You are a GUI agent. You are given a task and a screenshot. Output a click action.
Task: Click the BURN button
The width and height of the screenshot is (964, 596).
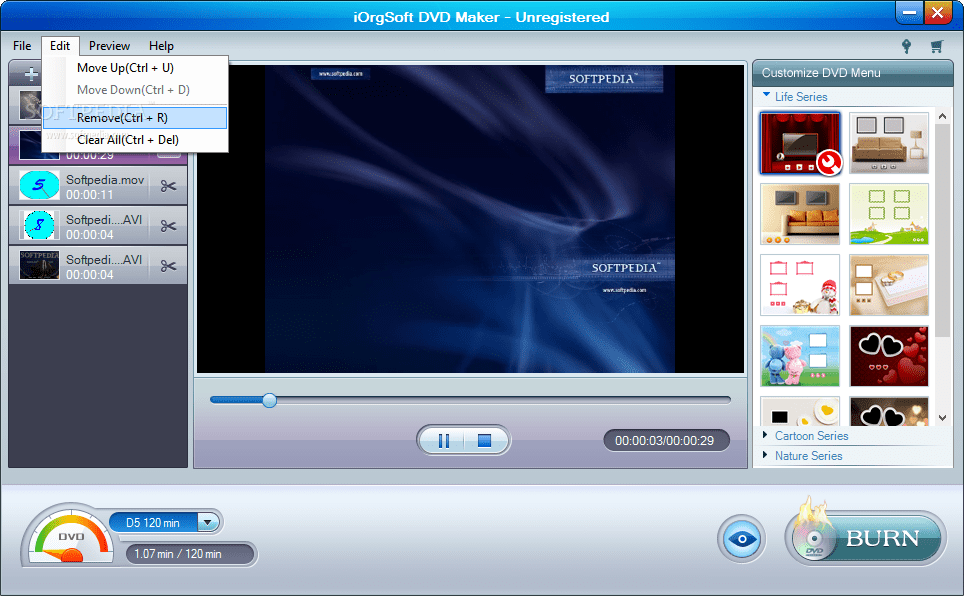click(x=865, y=538)
